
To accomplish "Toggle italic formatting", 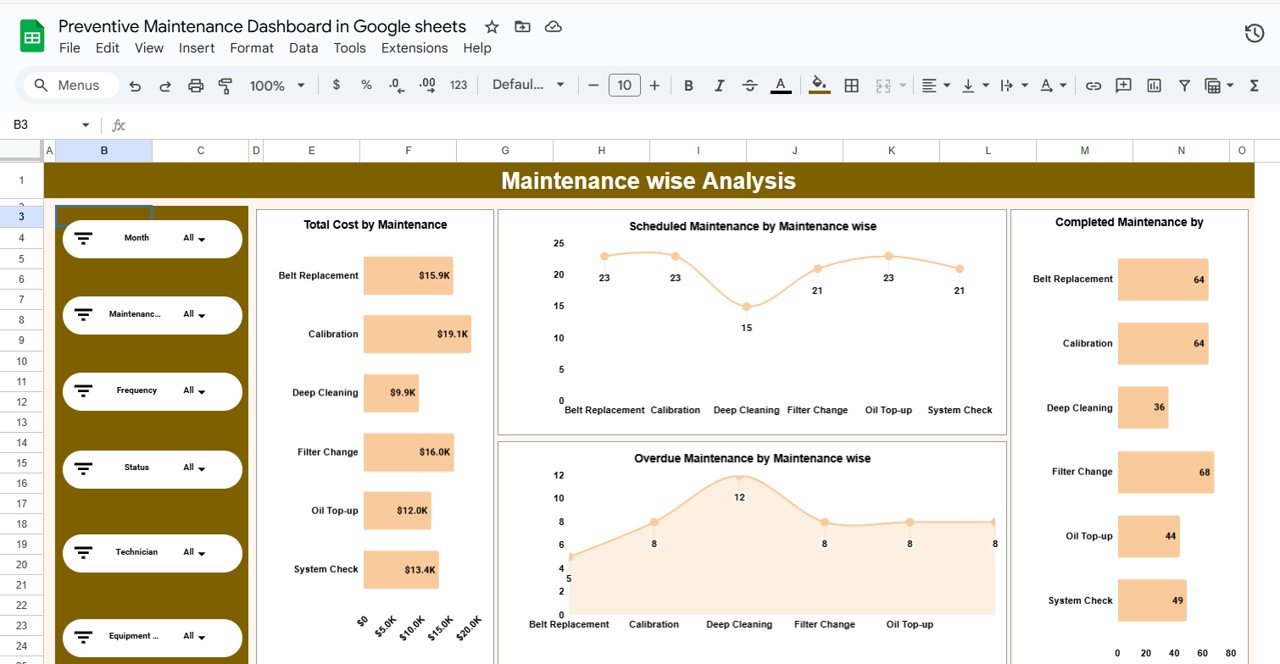I will click(x=719, y=85).
